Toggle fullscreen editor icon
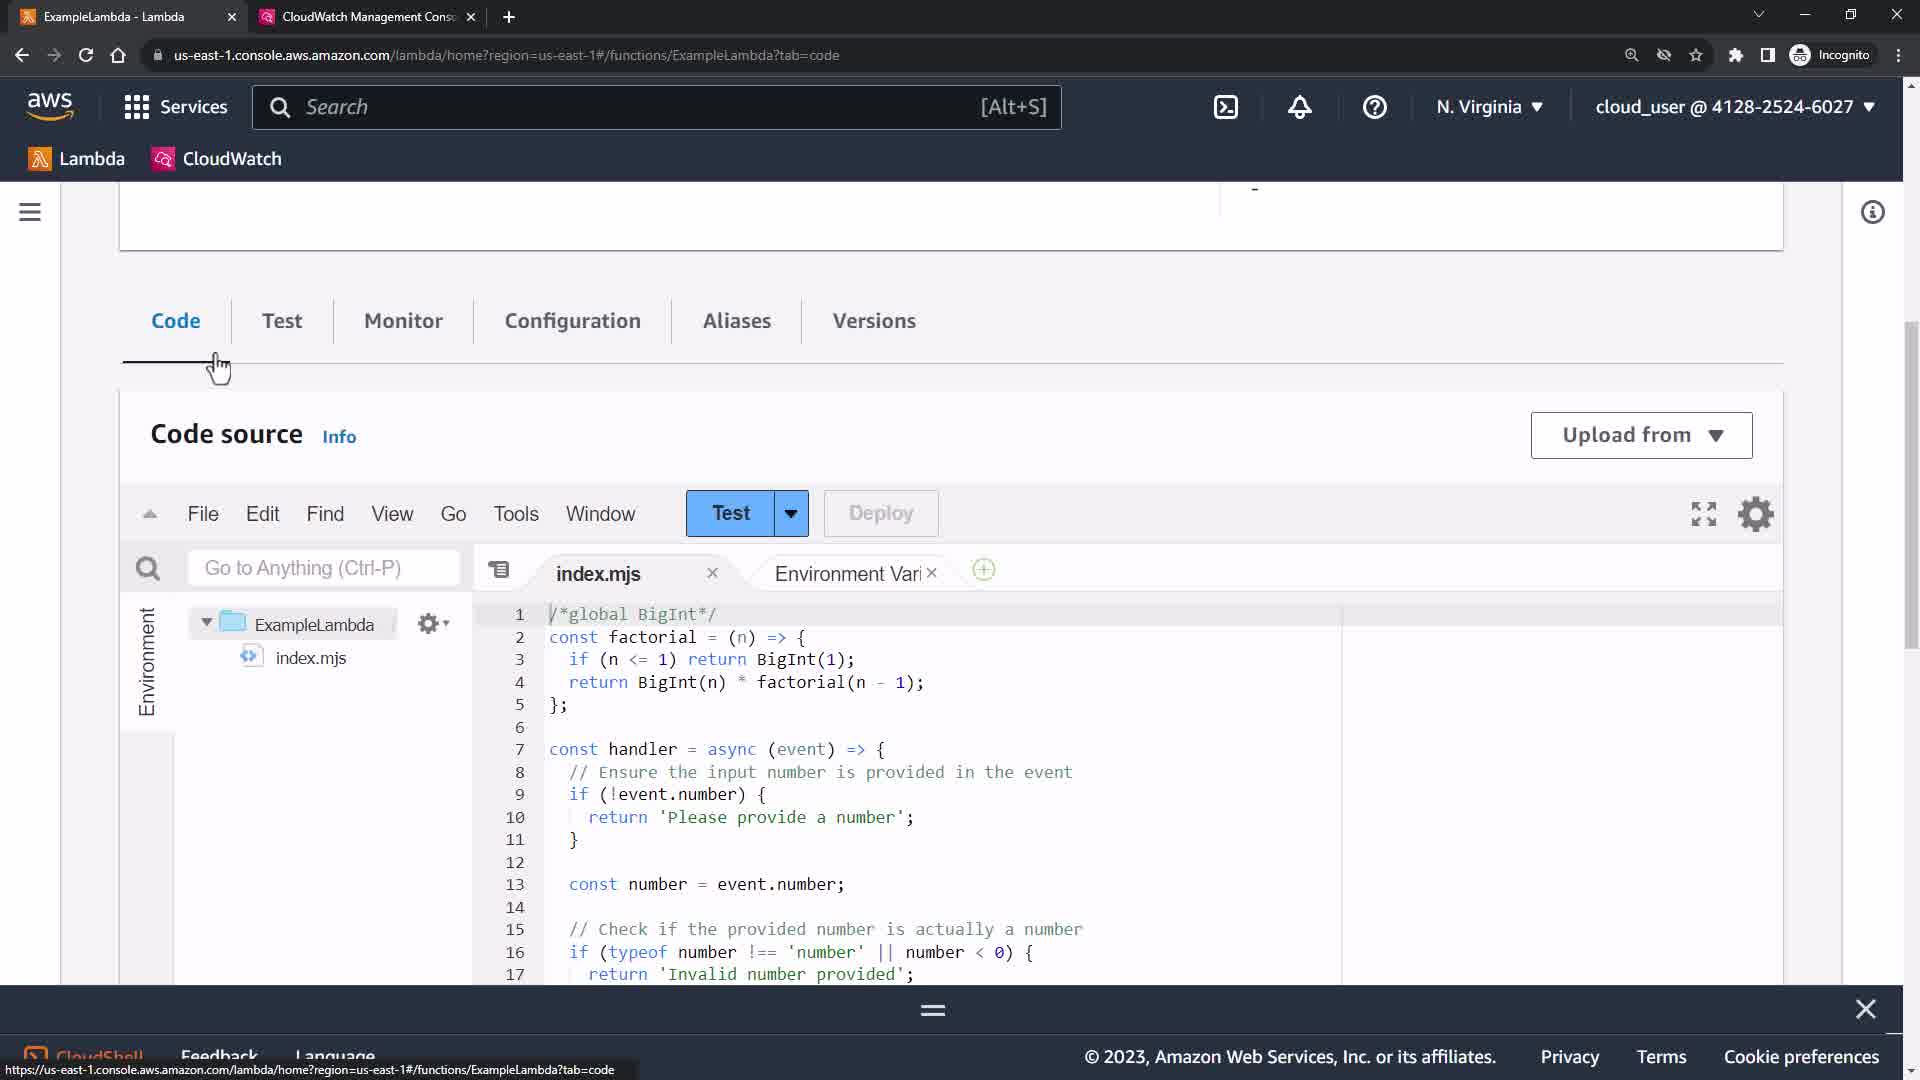 point(1703,514)
